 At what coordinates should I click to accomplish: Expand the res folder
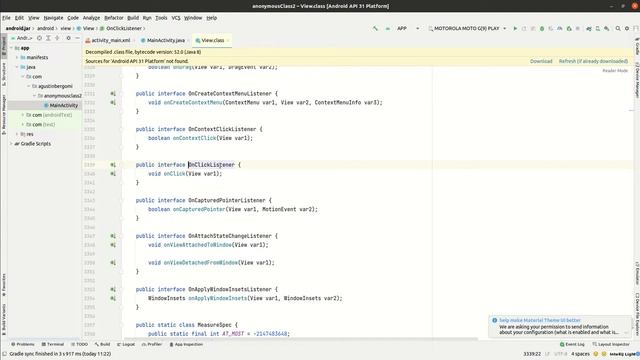[x=17, y=134]
